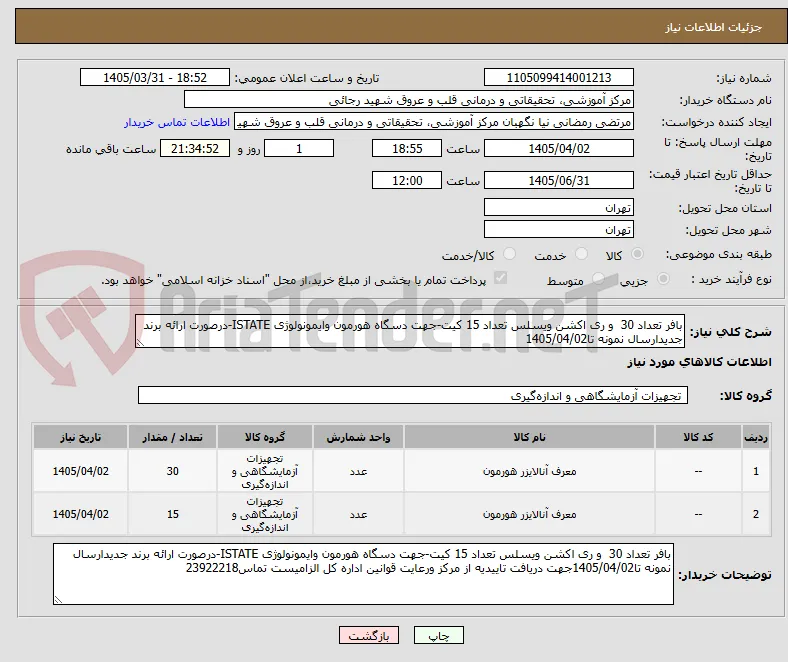Click the گروه کالا column header

(x=265, y=437)
